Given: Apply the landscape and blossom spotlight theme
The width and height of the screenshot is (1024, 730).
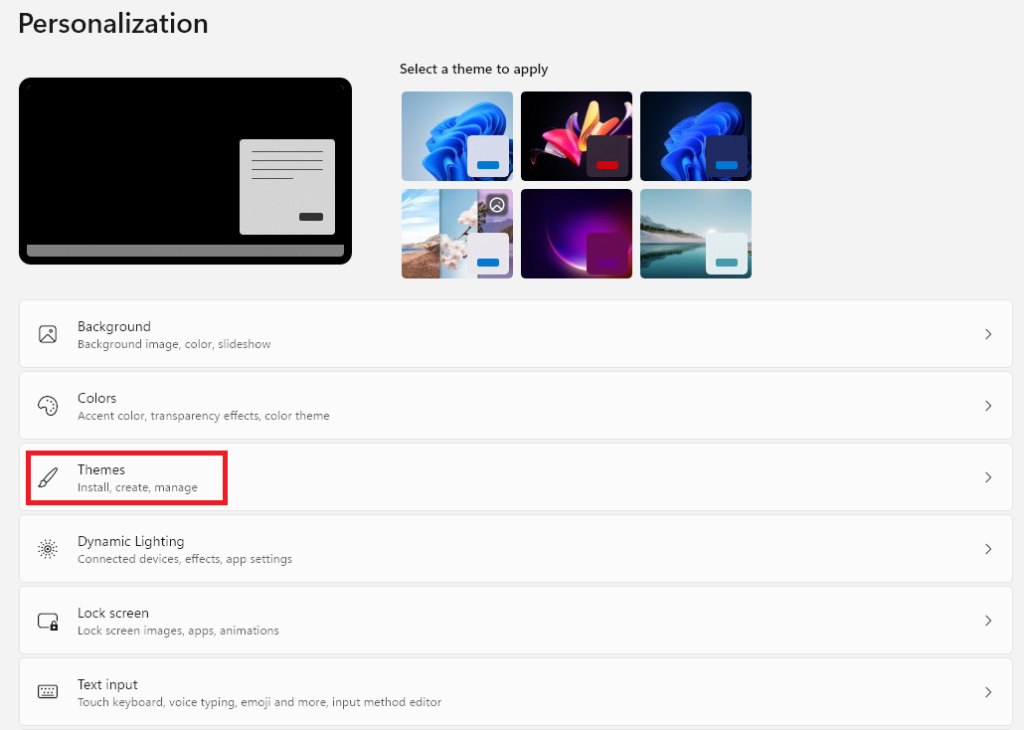Looking at the screenshot, I should [457, 234].
